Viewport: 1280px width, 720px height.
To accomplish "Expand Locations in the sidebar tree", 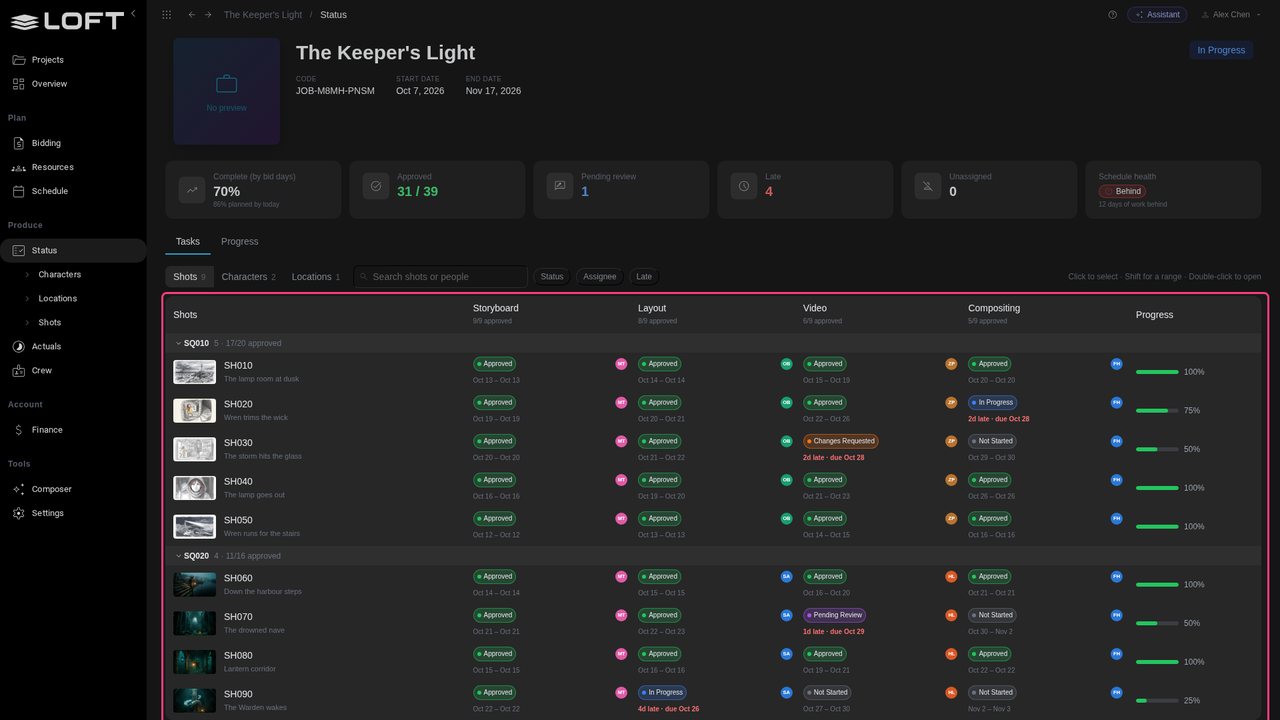I will click(27, 298).
